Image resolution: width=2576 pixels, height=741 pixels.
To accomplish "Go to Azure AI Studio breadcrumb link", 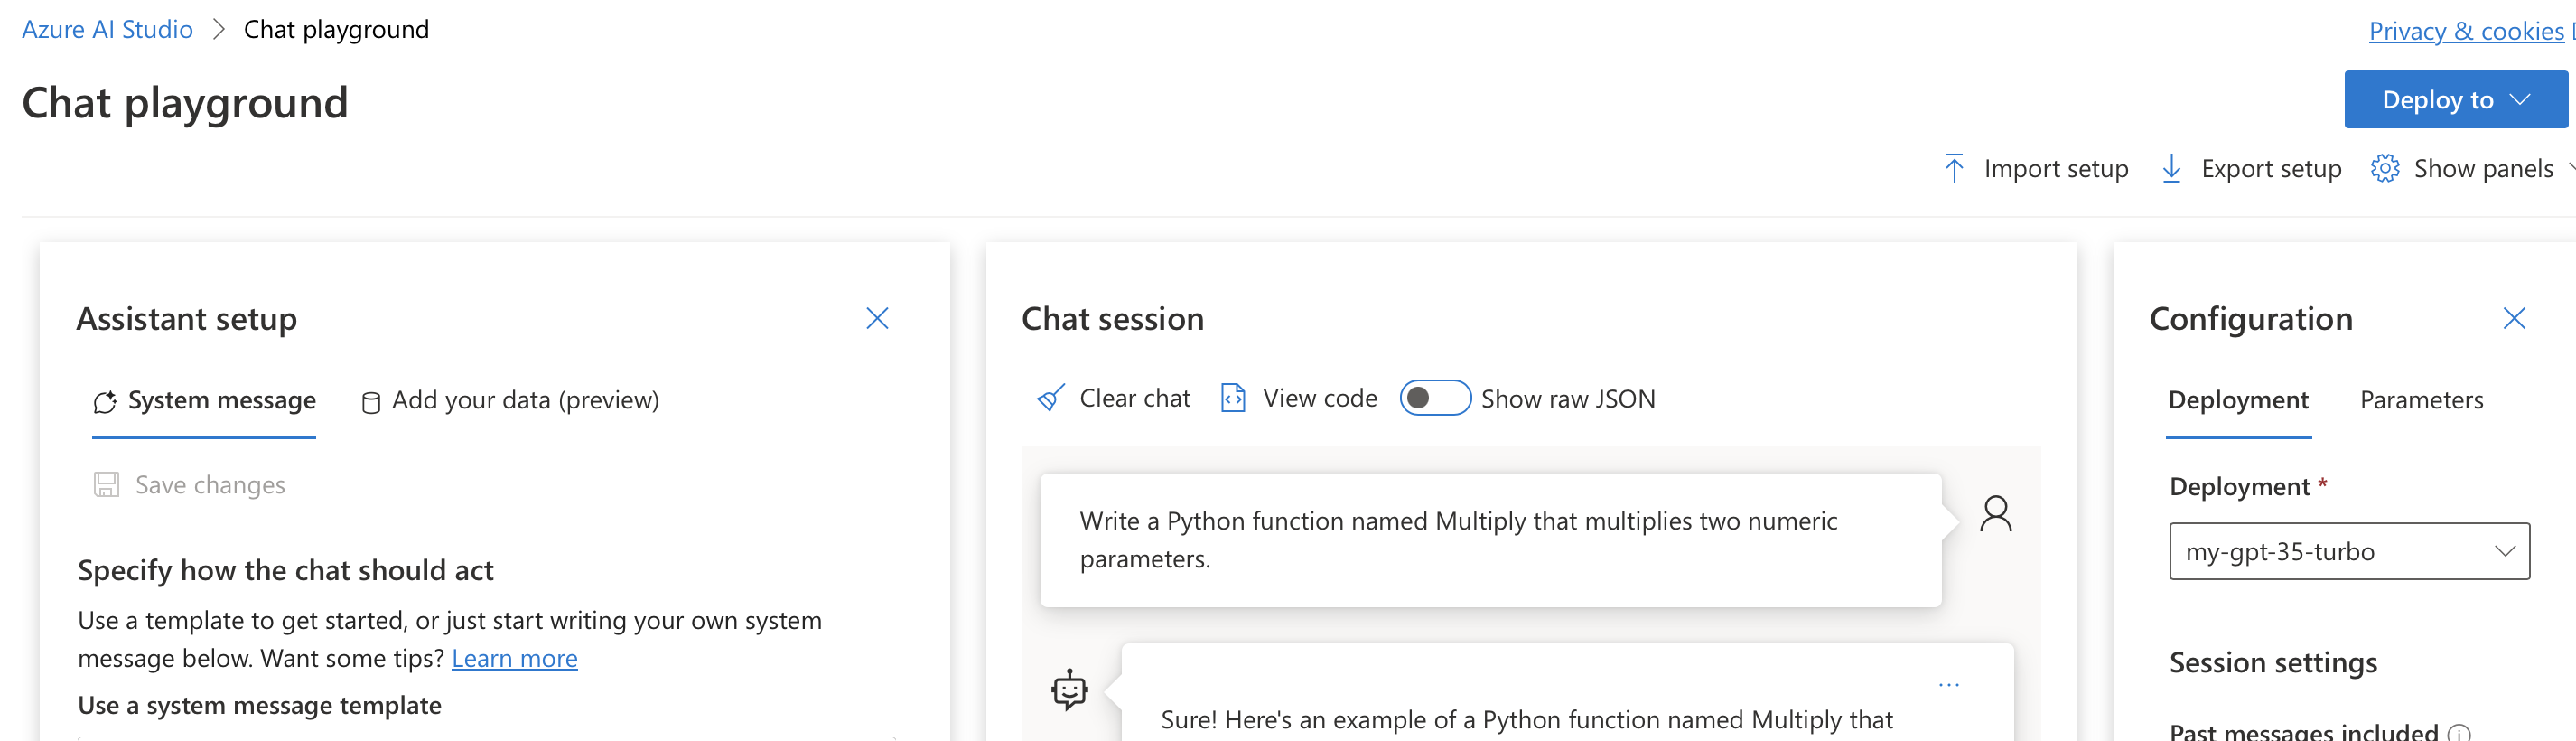I will point(107,29).
